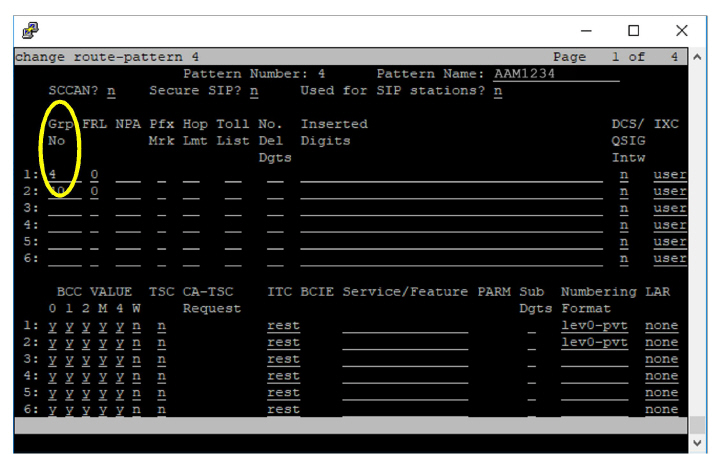
Task: Click Inserted Digits field in row 4
Action: pos(451,225)
